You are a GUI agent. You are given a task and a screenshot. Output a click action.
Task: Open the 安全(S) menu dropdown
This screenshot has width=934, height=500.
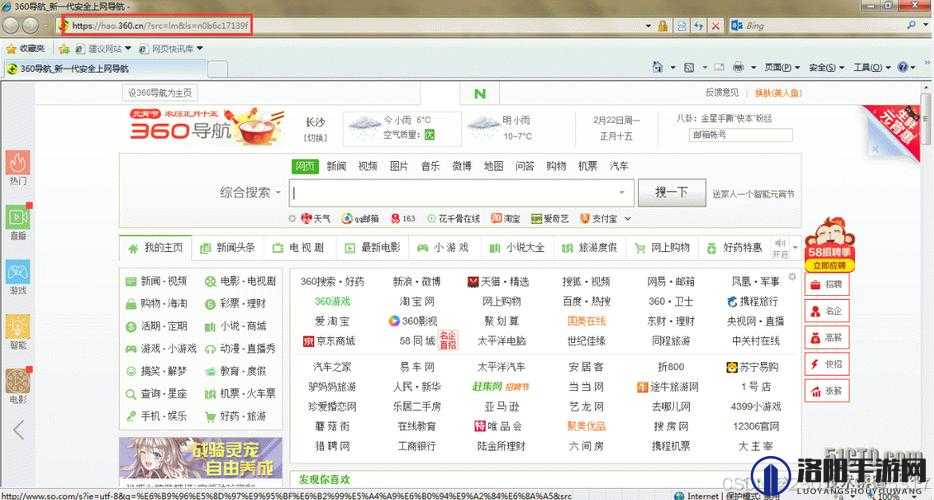[x=827, y=67]
